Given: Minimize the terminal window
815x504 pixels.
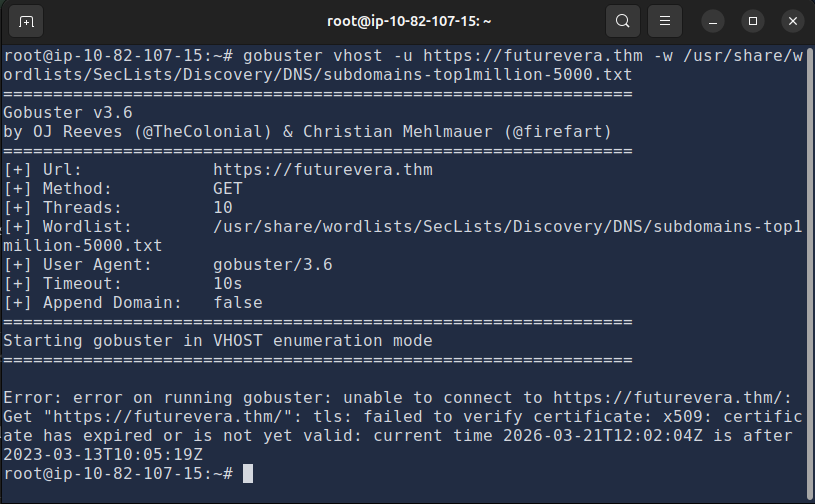Looking at the screenshot, I should (713, 21).
